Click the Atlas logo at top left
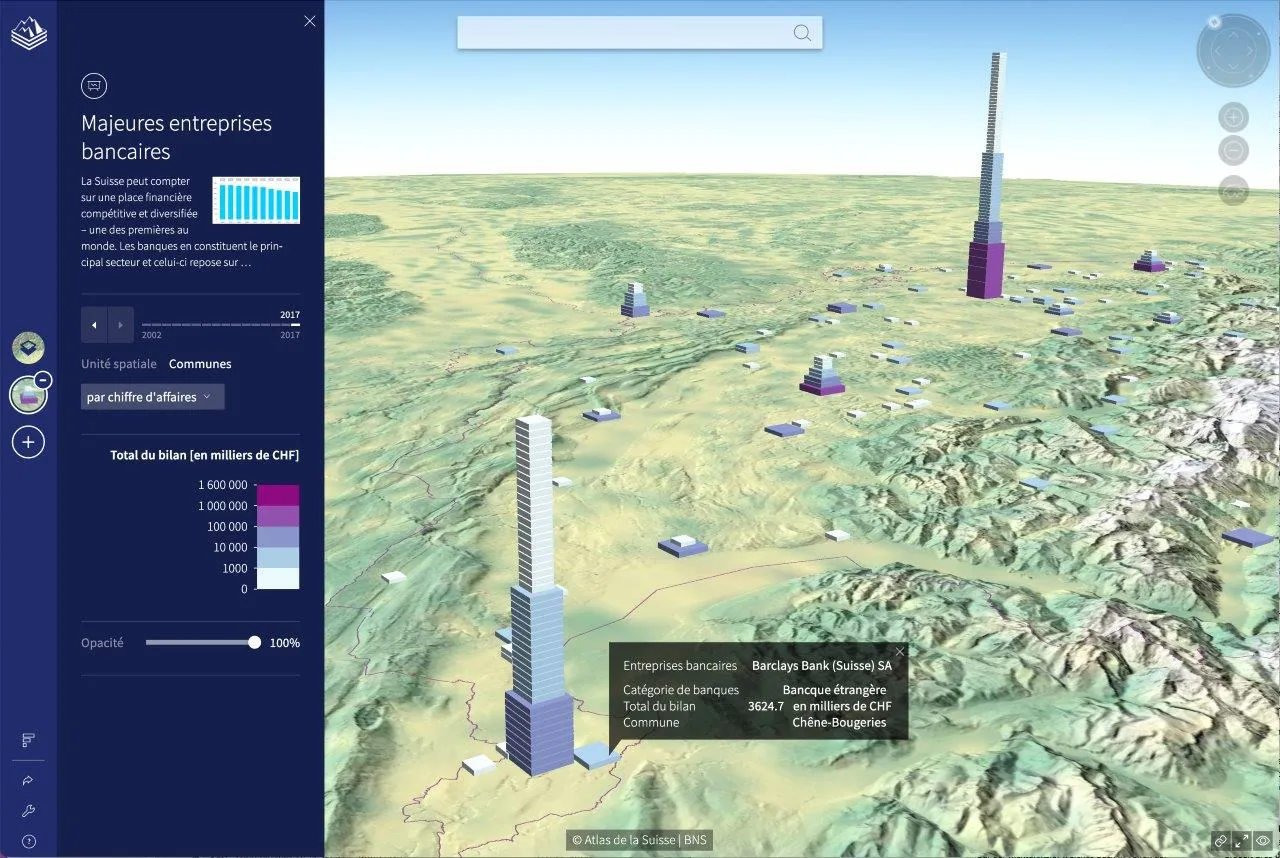 click(x=28, y=31)
